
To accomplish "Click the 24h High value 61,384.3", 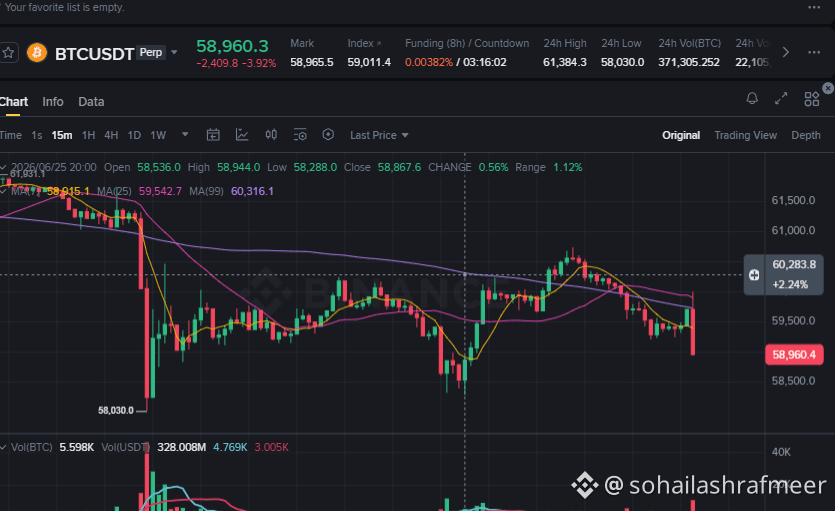I will click(x=564, y=62).
